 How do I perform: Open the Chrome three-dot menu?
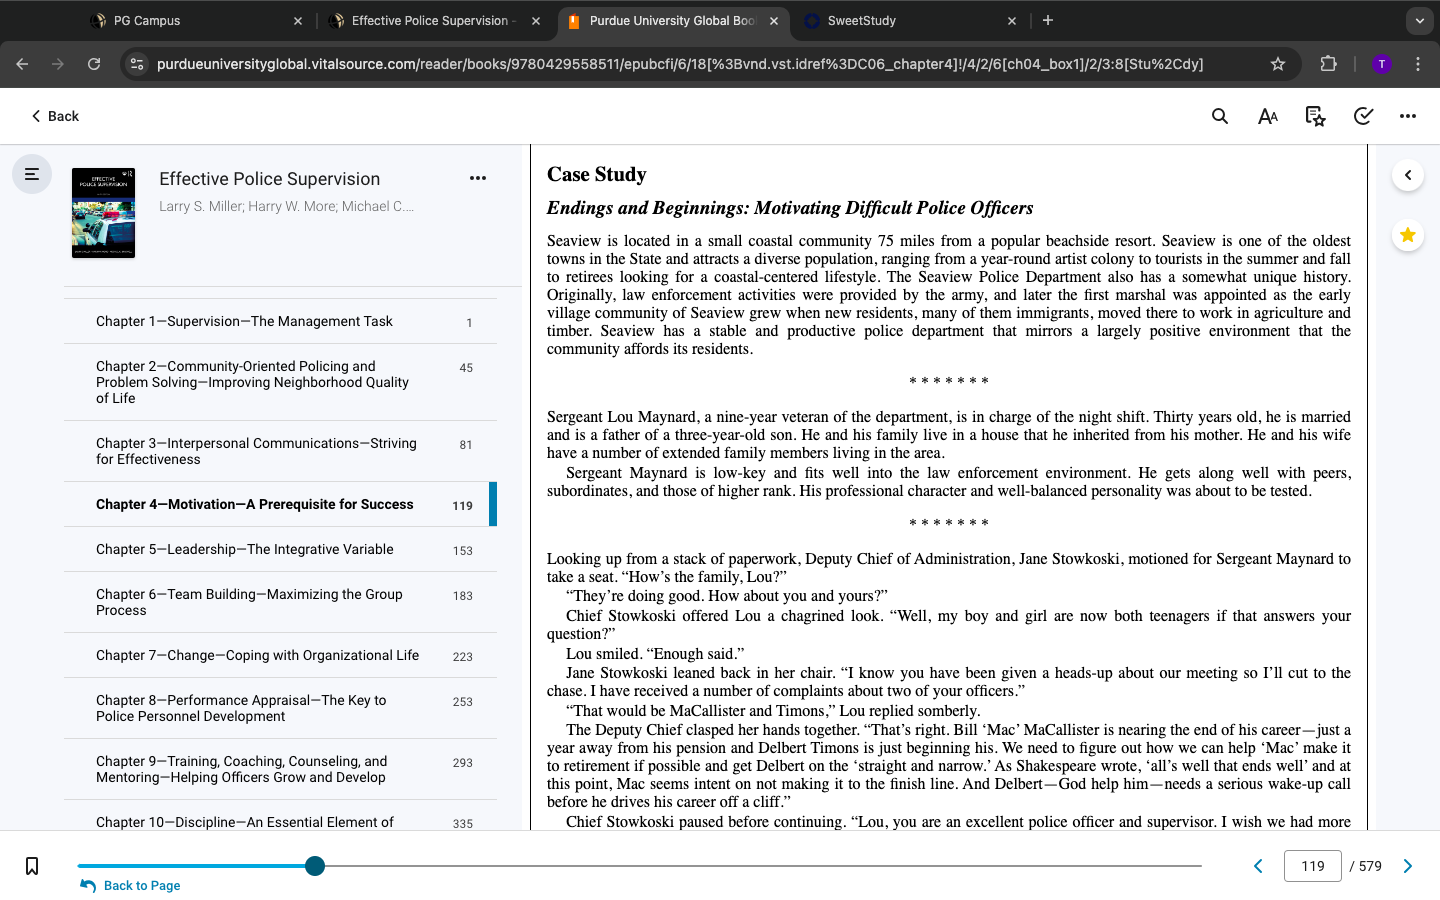(1418, 64)
